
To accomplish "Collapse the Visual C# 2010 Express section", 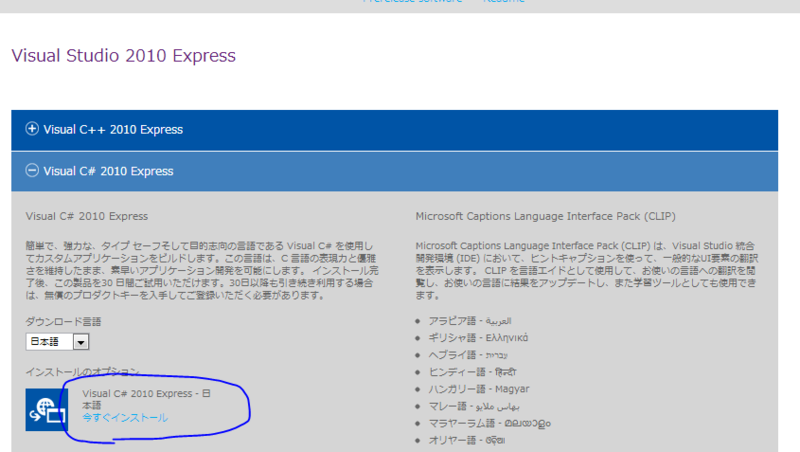I will point(394,171).
